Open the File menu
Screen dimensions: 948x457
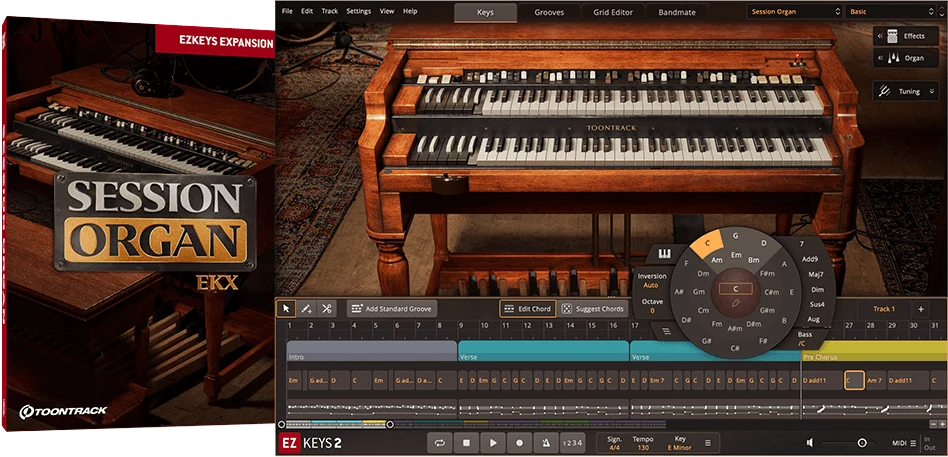(287, 11)
